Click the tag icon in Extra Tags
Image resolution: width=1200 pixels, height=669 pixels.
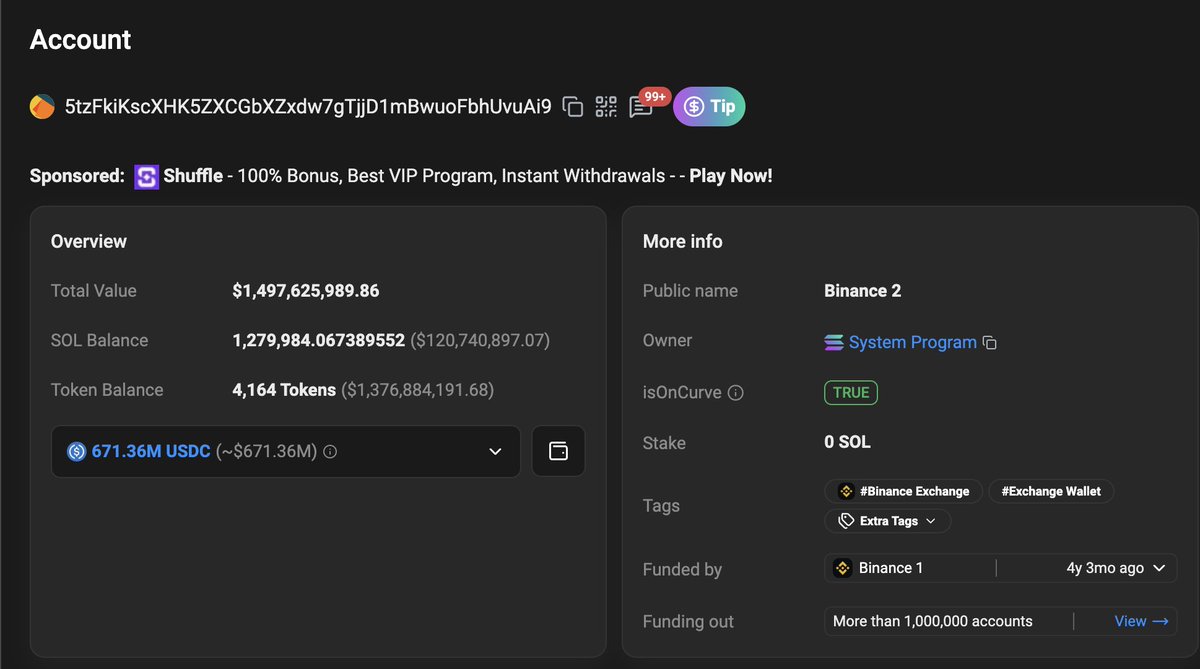847,521
